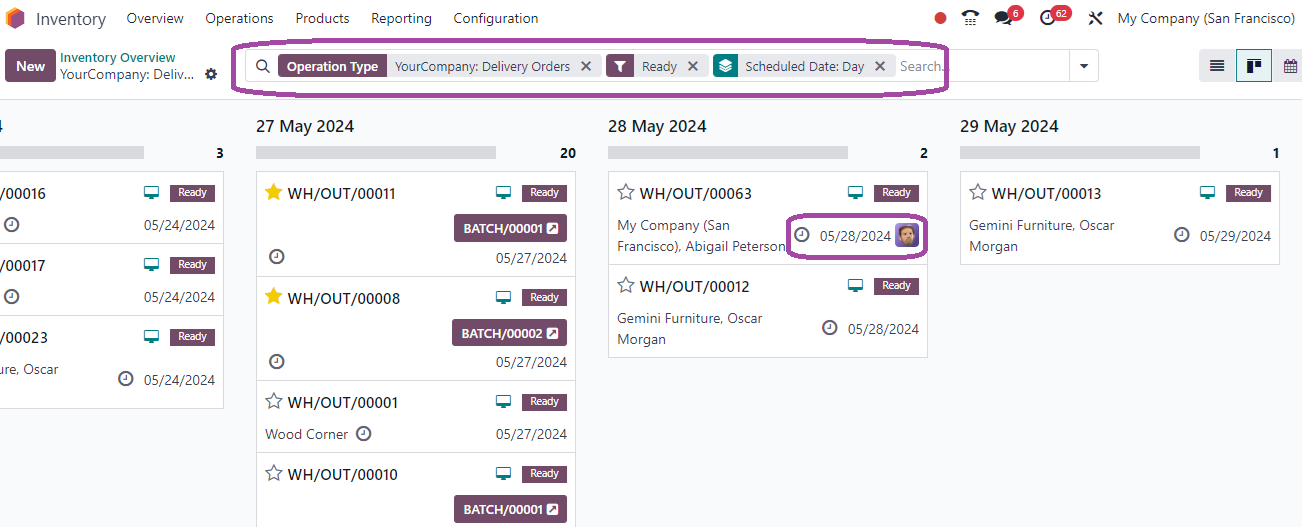Click the debug tools wrench icon
Screen dimensions: 1302x527
[1095, 18]
